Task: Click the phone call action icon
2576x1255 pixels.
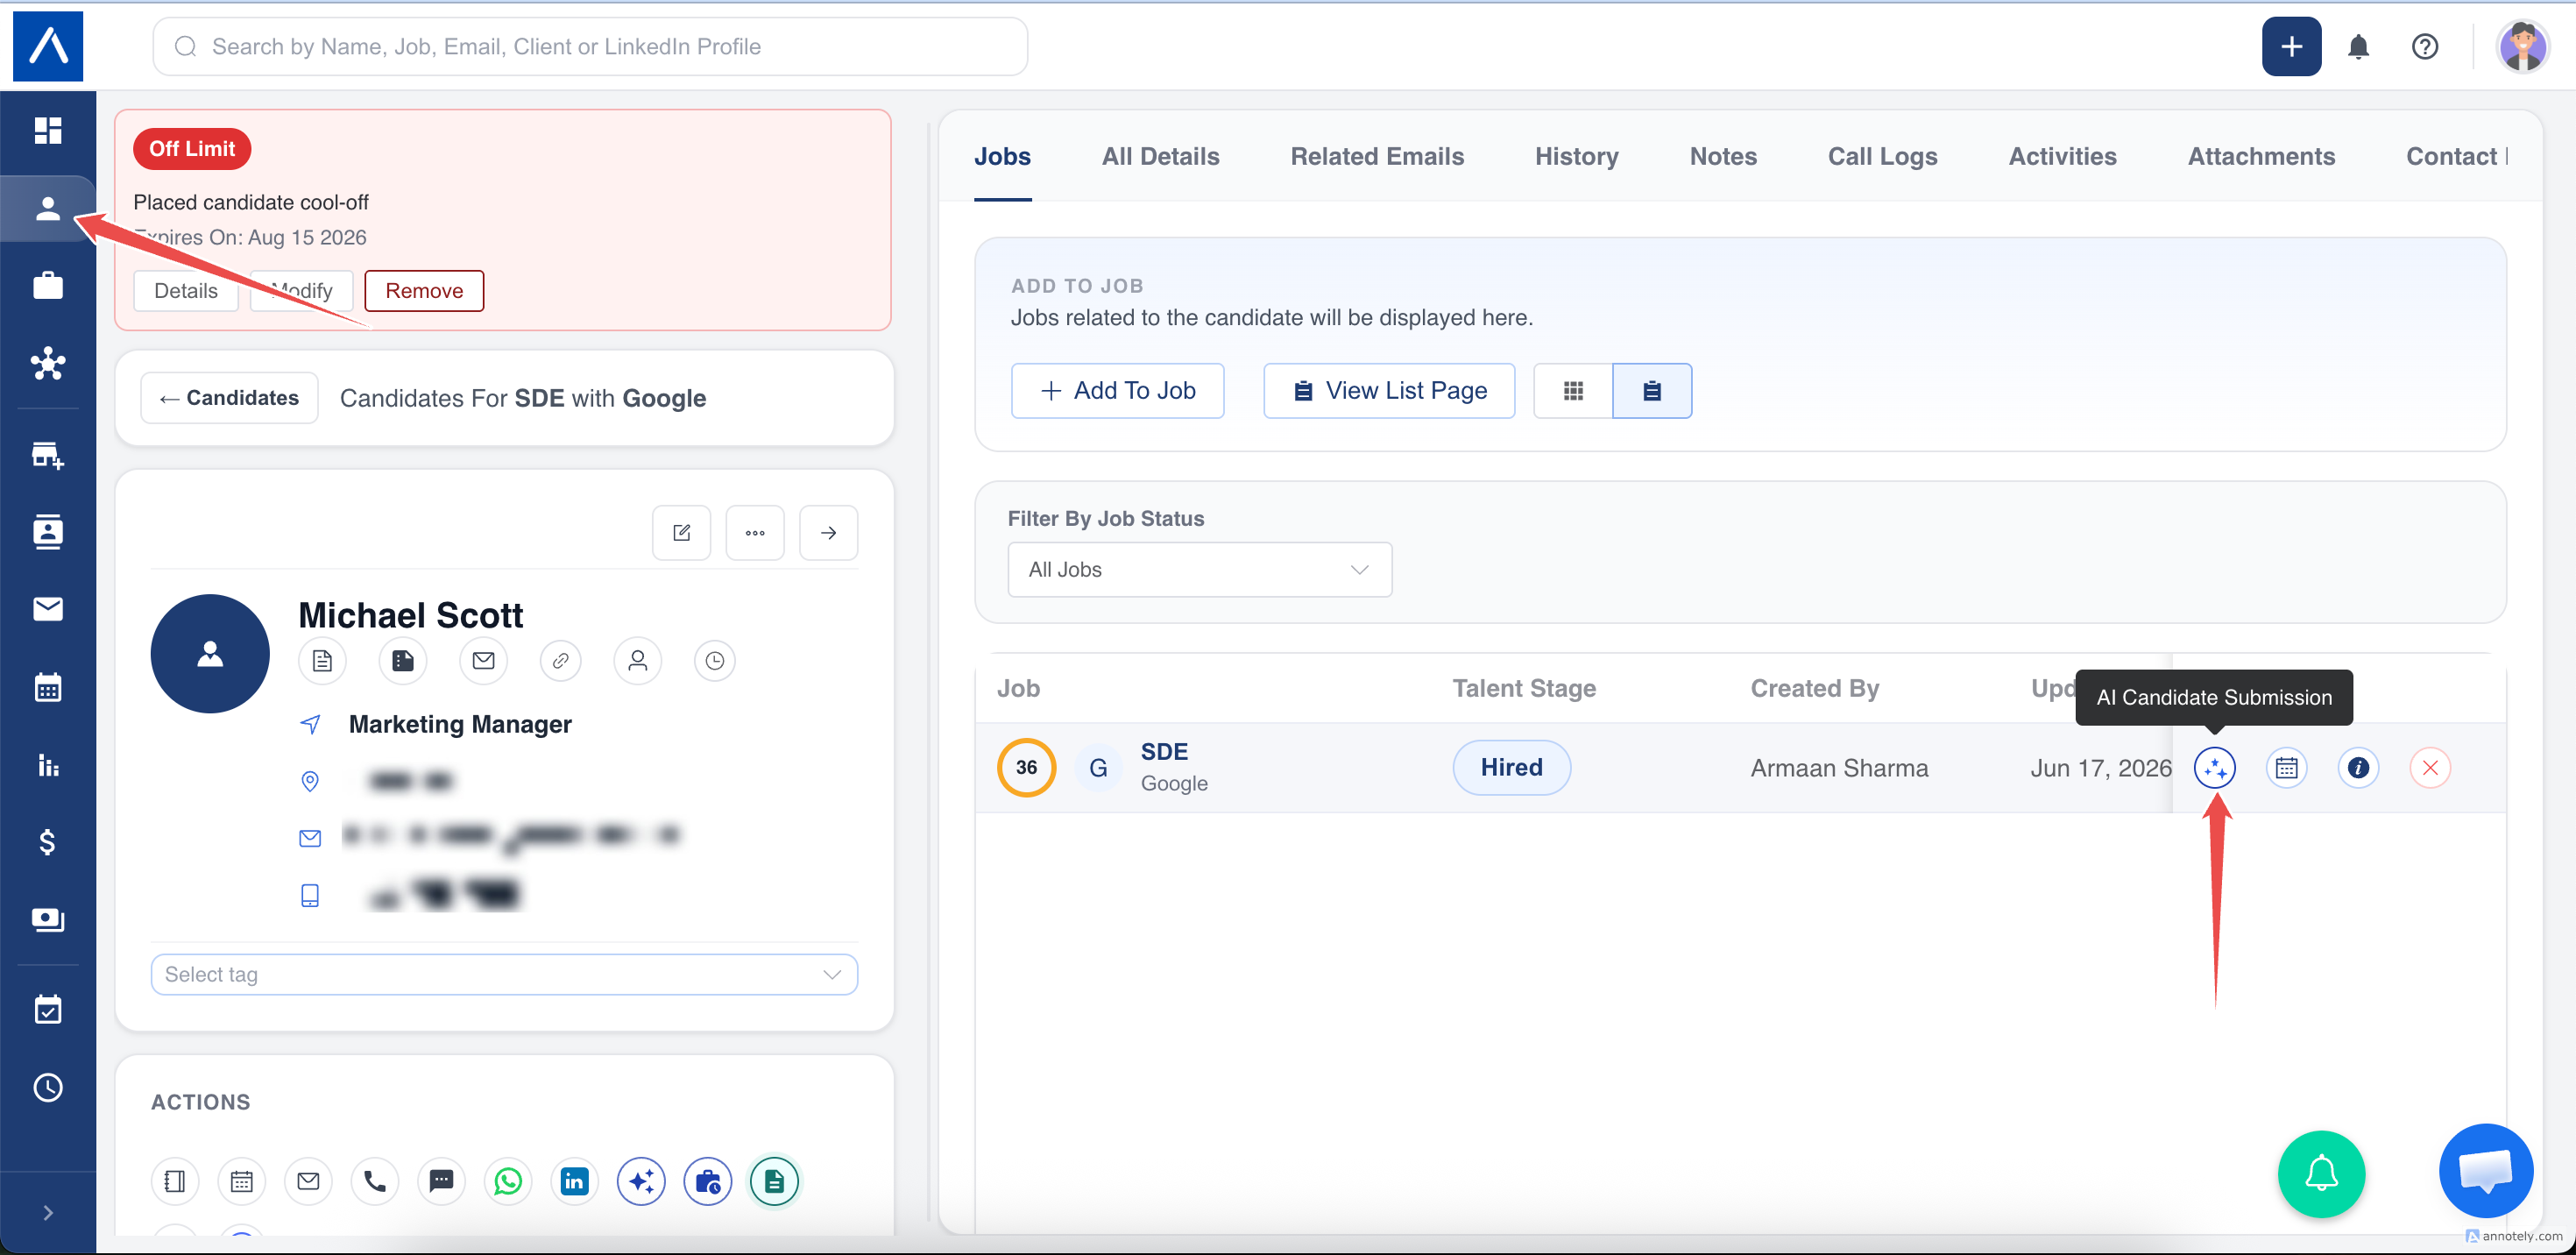Action: pos(374,1181)
